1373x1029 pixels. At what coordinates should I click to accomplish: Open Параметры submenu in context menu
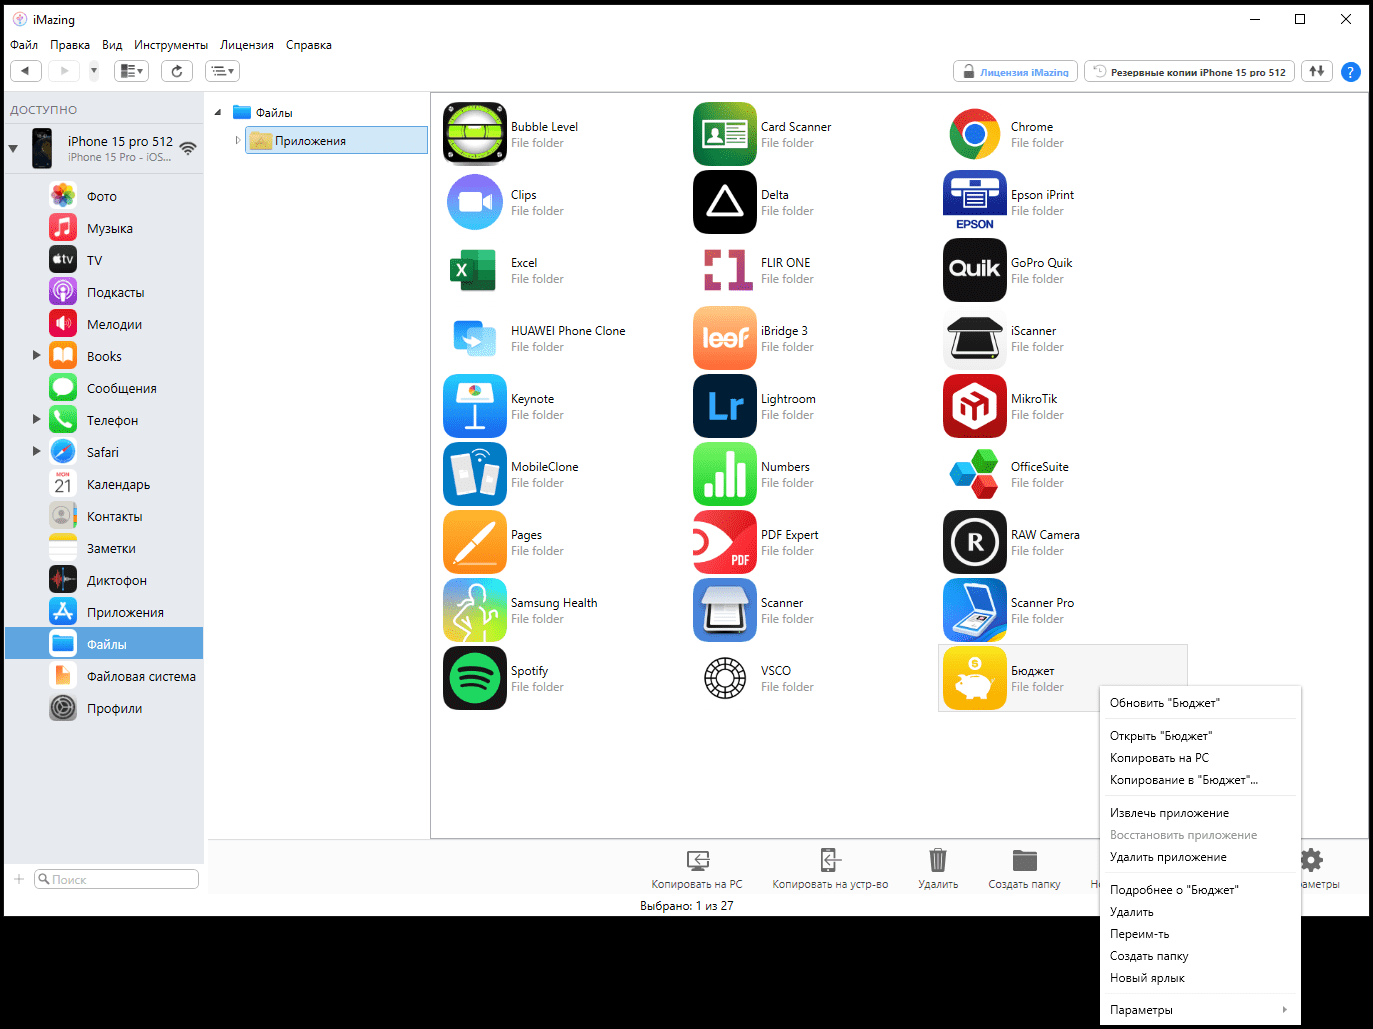[1200, 1010]
